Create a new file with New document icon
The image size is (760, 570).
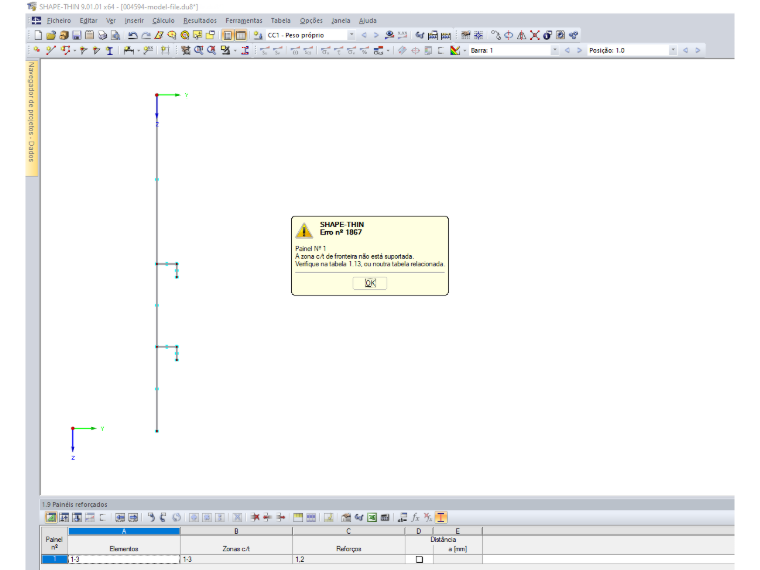click(38, 35)
